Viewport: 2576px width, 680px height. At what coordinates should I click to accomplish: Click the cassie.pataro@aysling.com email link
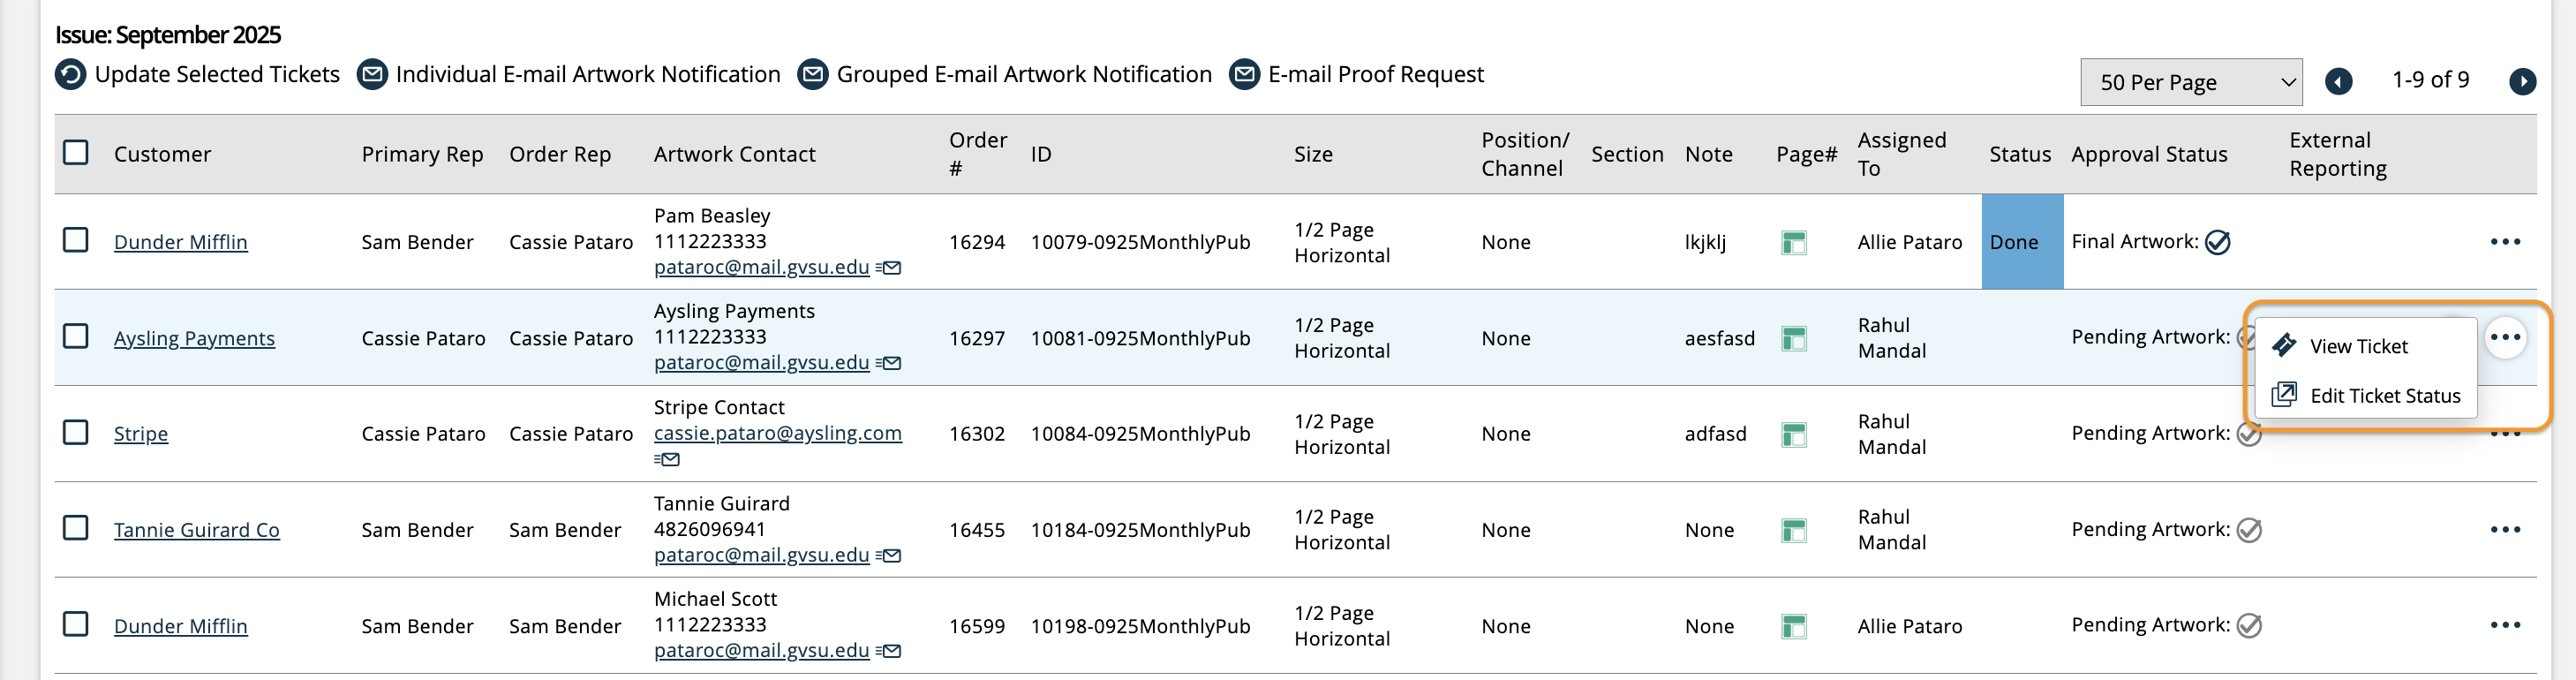pyautogui.click(x=777, y=433)
